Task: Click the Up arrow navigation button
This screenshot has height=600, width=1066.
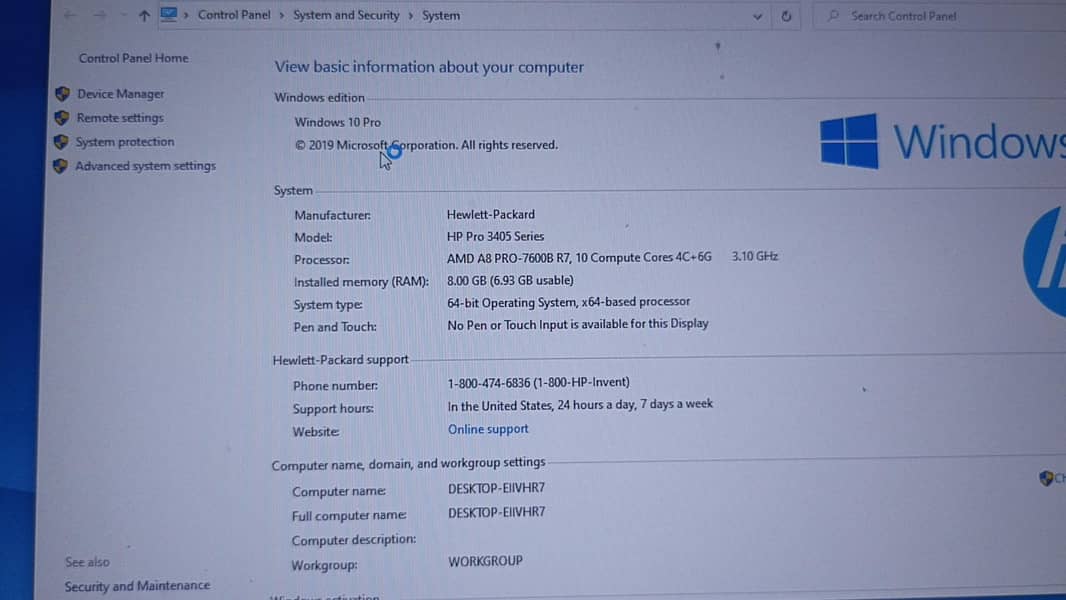Action: pyautogui.click(x=143, y=16)
